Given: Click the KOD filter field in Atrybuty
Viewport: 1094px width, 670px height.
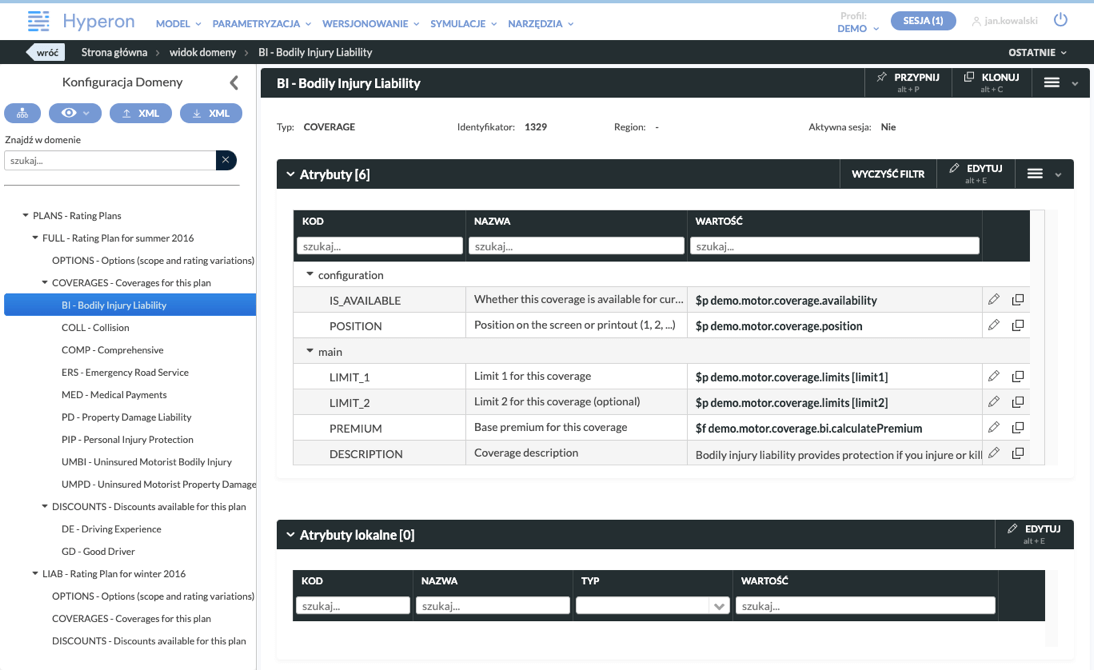Looking at the screenshot, I should coord(380,246).
